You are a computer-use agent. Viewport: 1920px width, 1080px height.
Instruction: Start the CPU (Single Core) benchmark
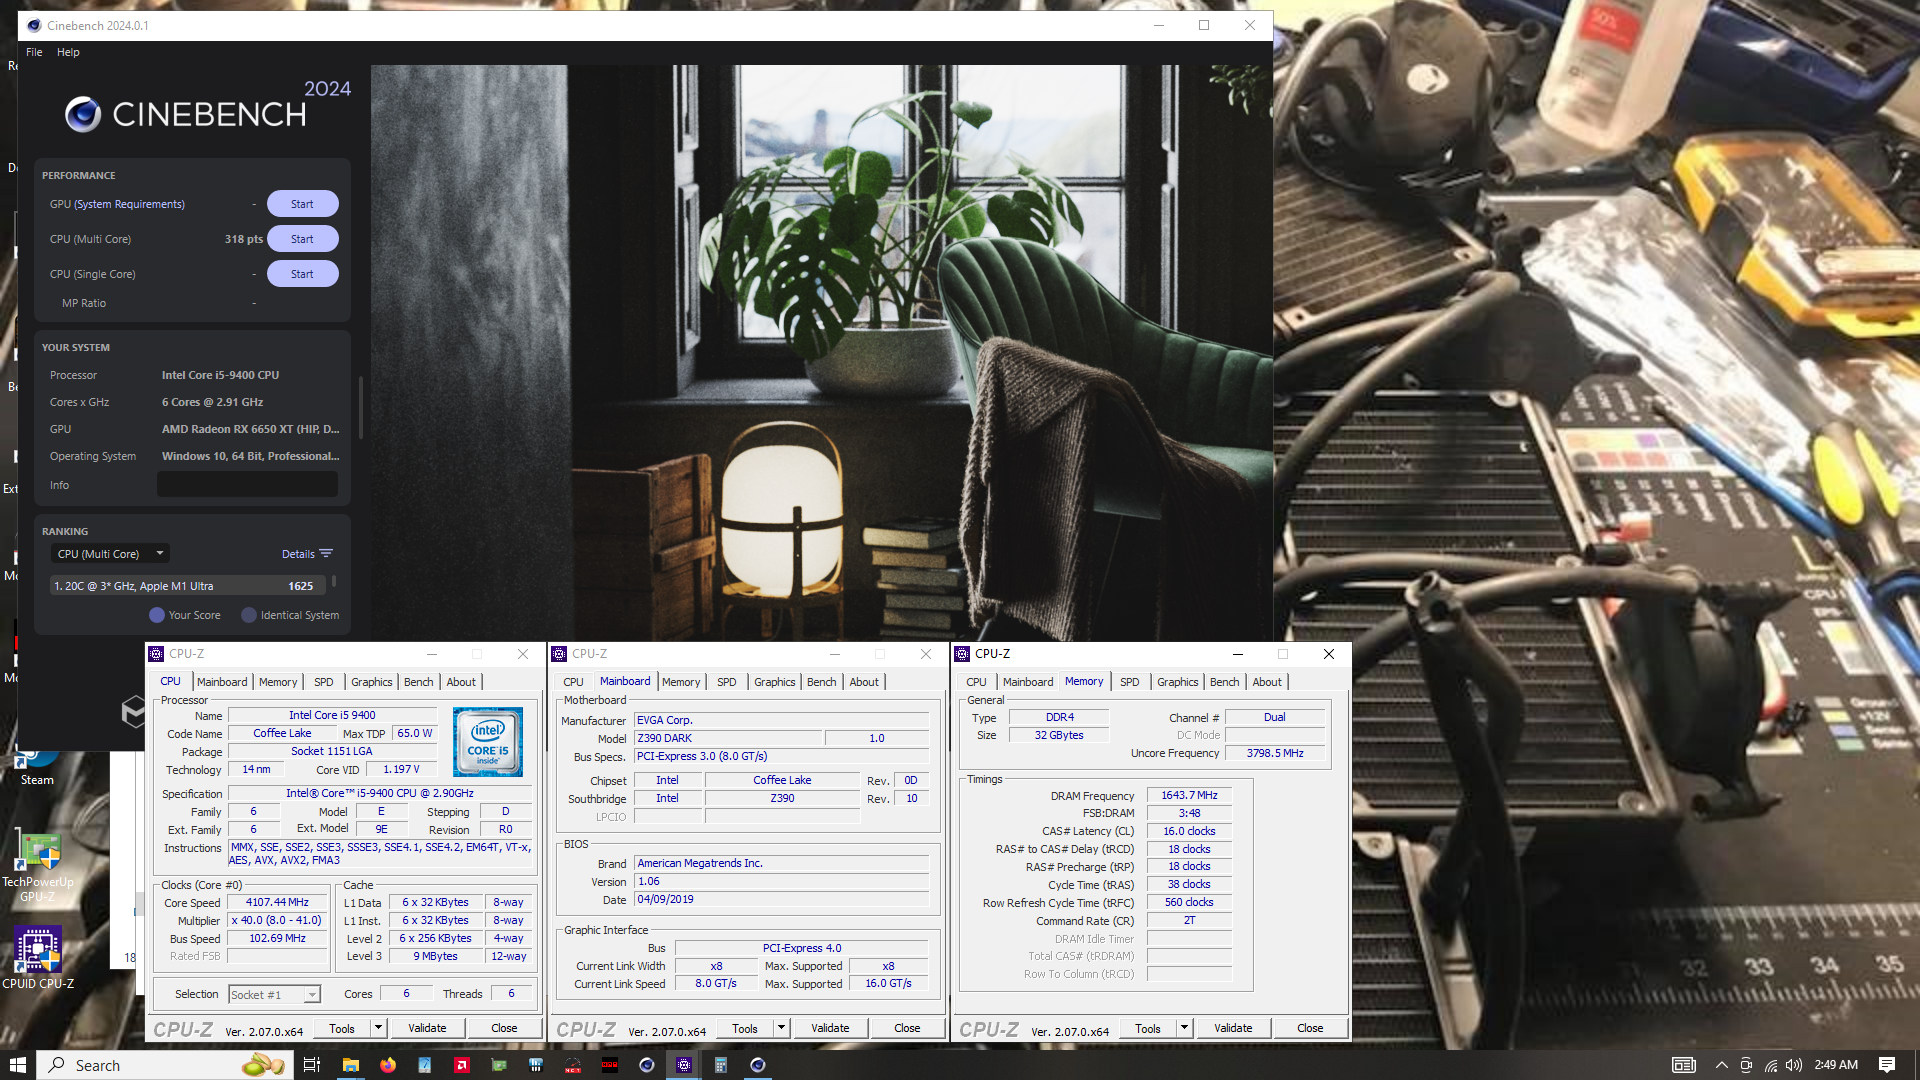302,274
